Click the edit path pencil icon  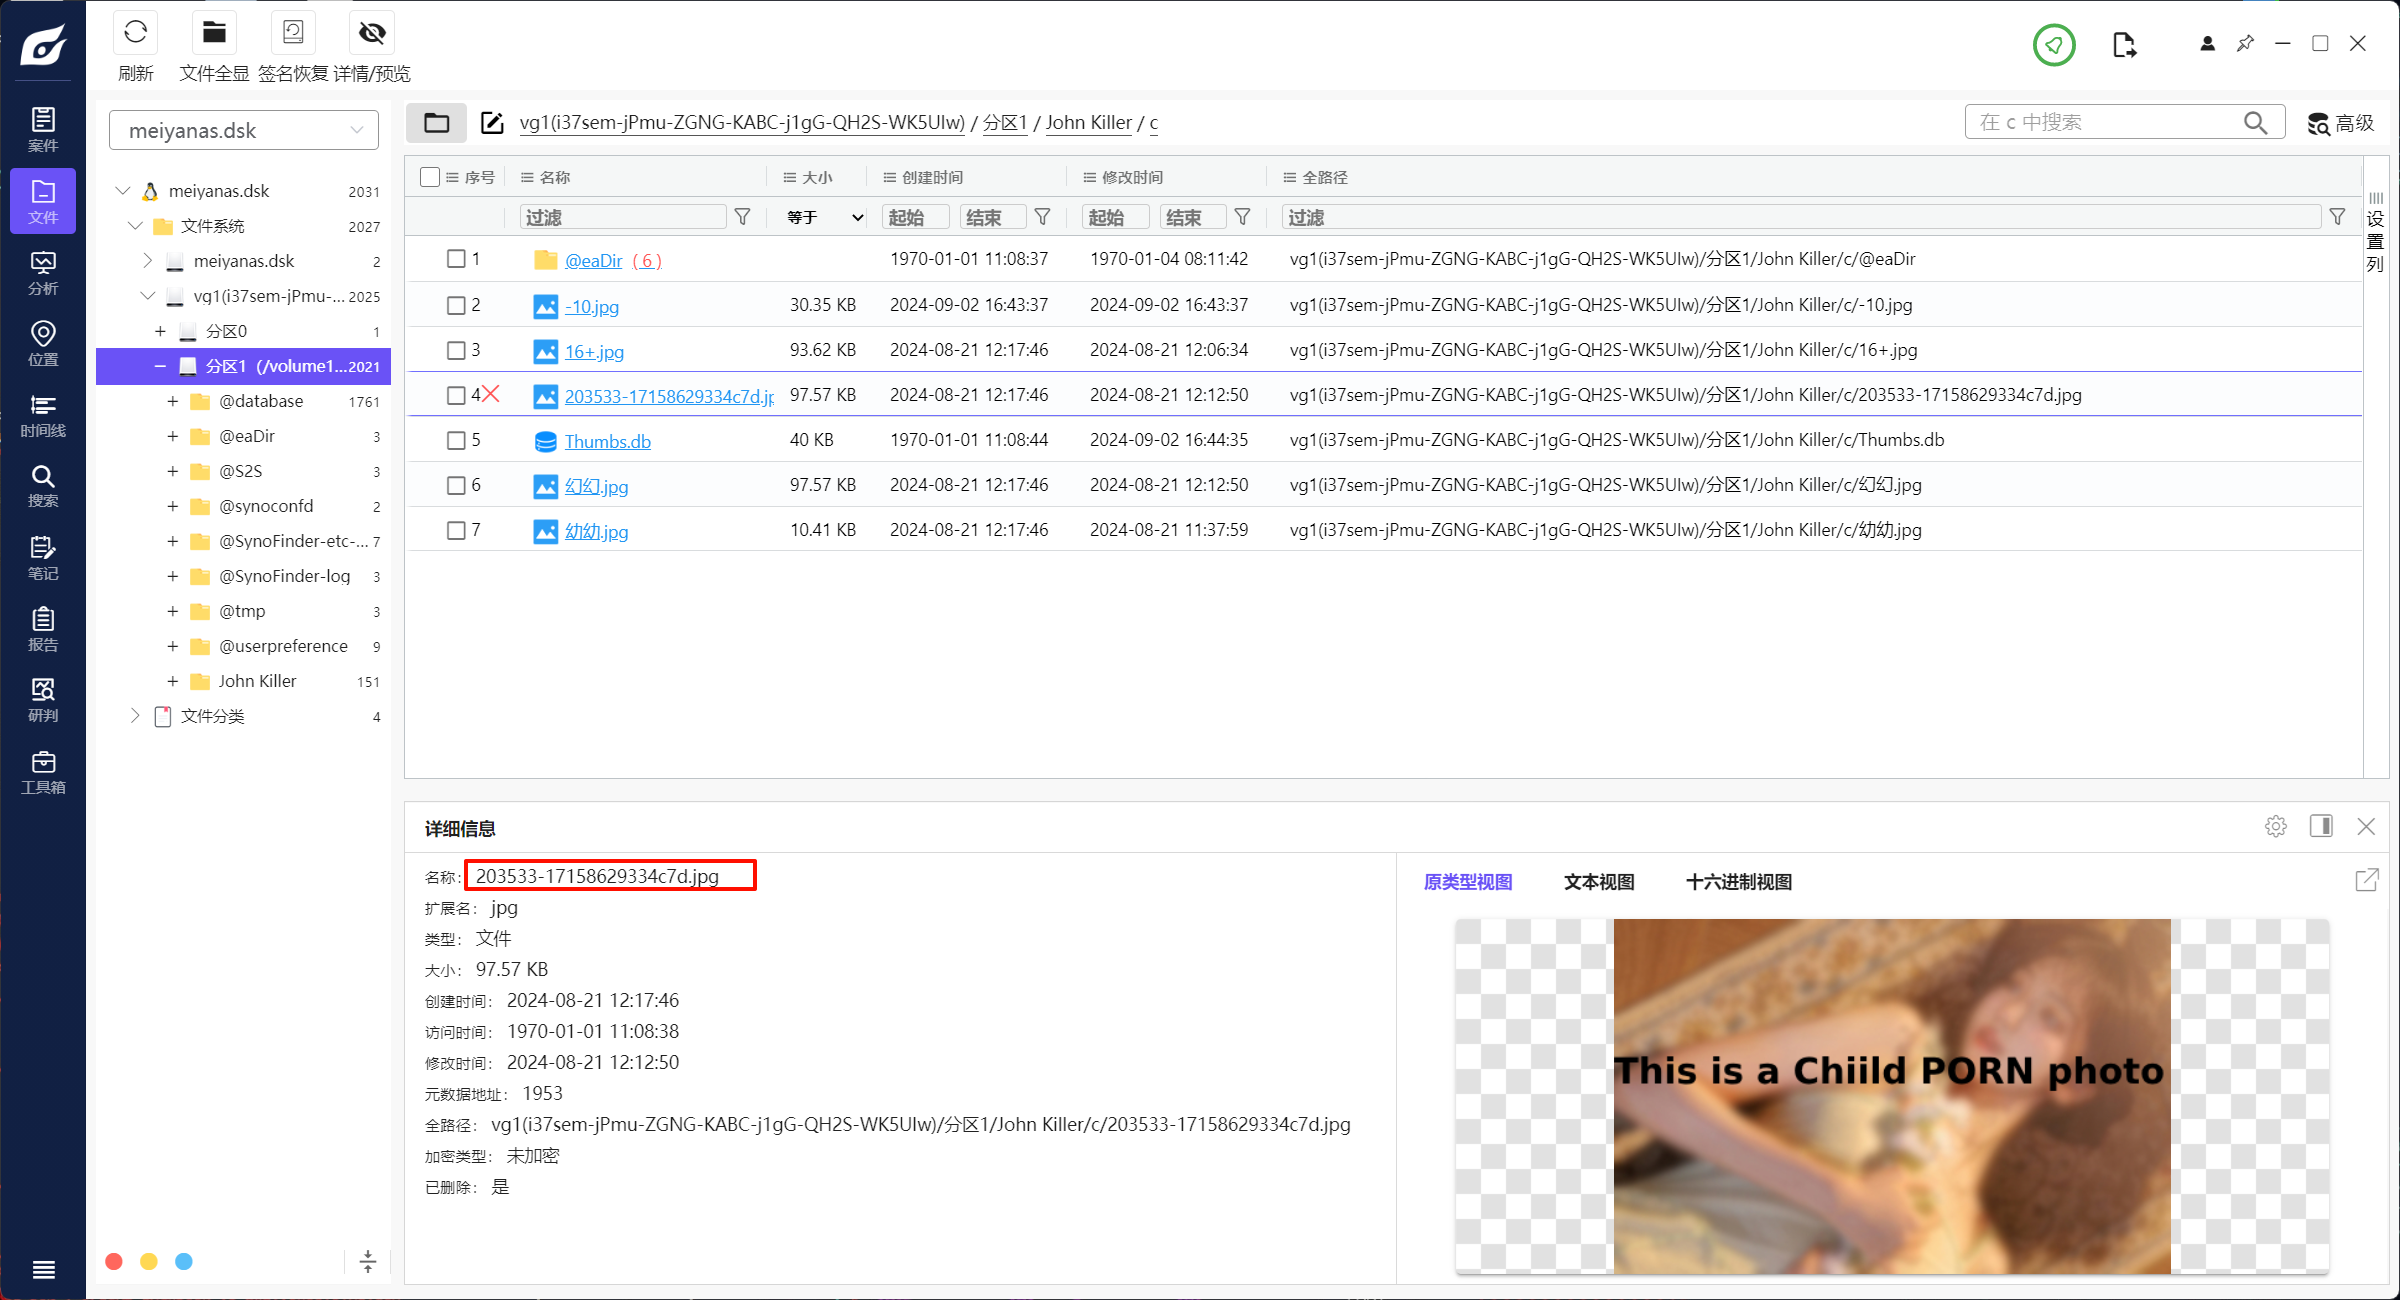tap(492, 122)
